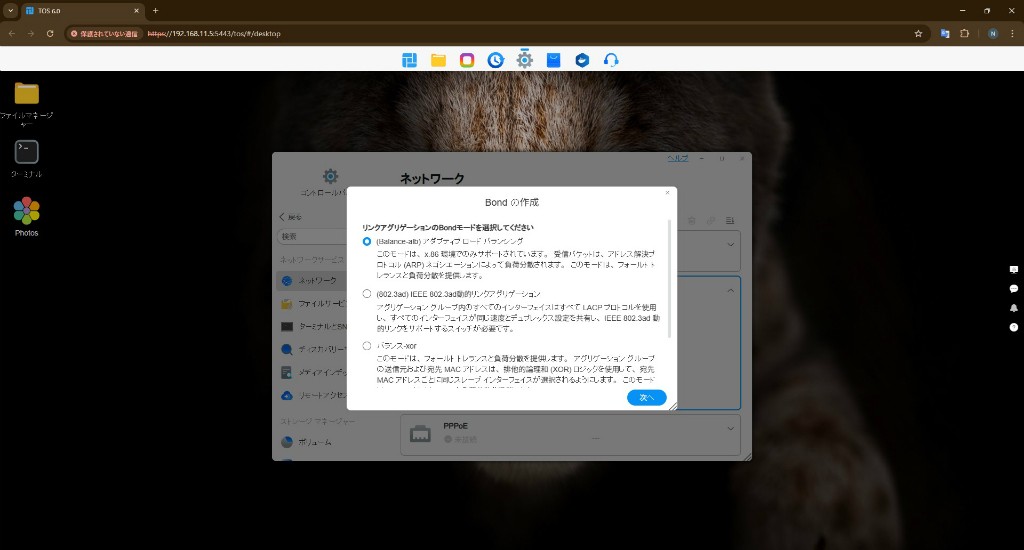Screen dimensions: 1024x550
Task: Open the blue clock backup icon in dock
Action: pyautogui.click(x=496, y=60)
